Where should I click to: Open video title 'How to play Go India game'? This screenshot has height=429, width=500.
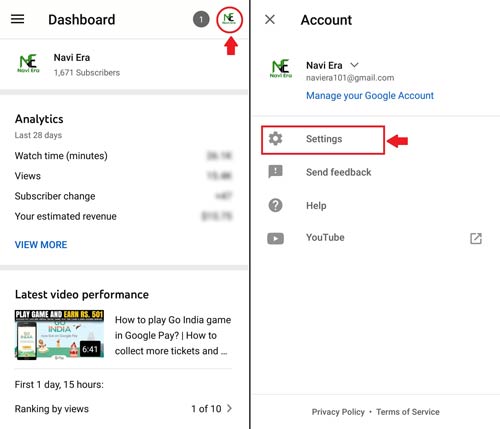173,335
